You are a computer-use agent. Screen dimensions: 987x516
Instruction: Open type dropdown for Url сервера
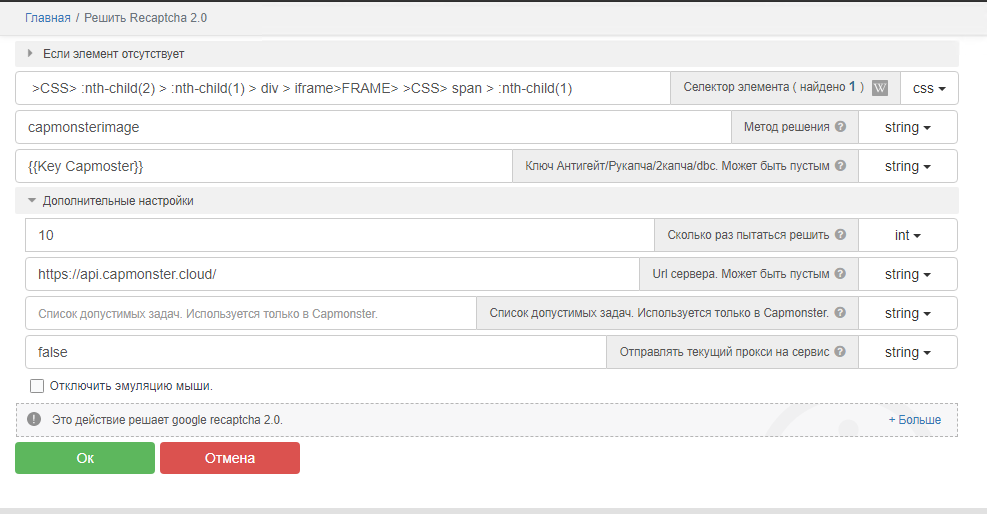point(907,274)
